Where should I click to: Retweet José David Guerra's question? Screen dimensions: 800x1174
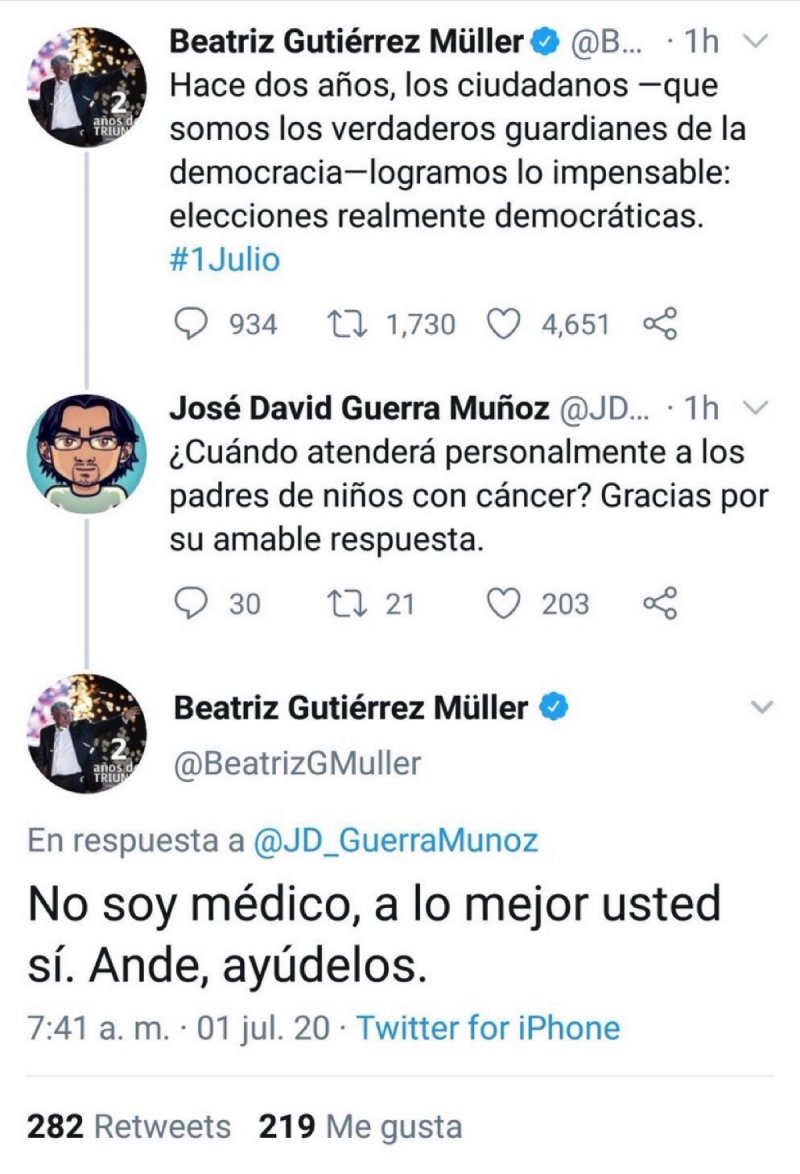347,604
